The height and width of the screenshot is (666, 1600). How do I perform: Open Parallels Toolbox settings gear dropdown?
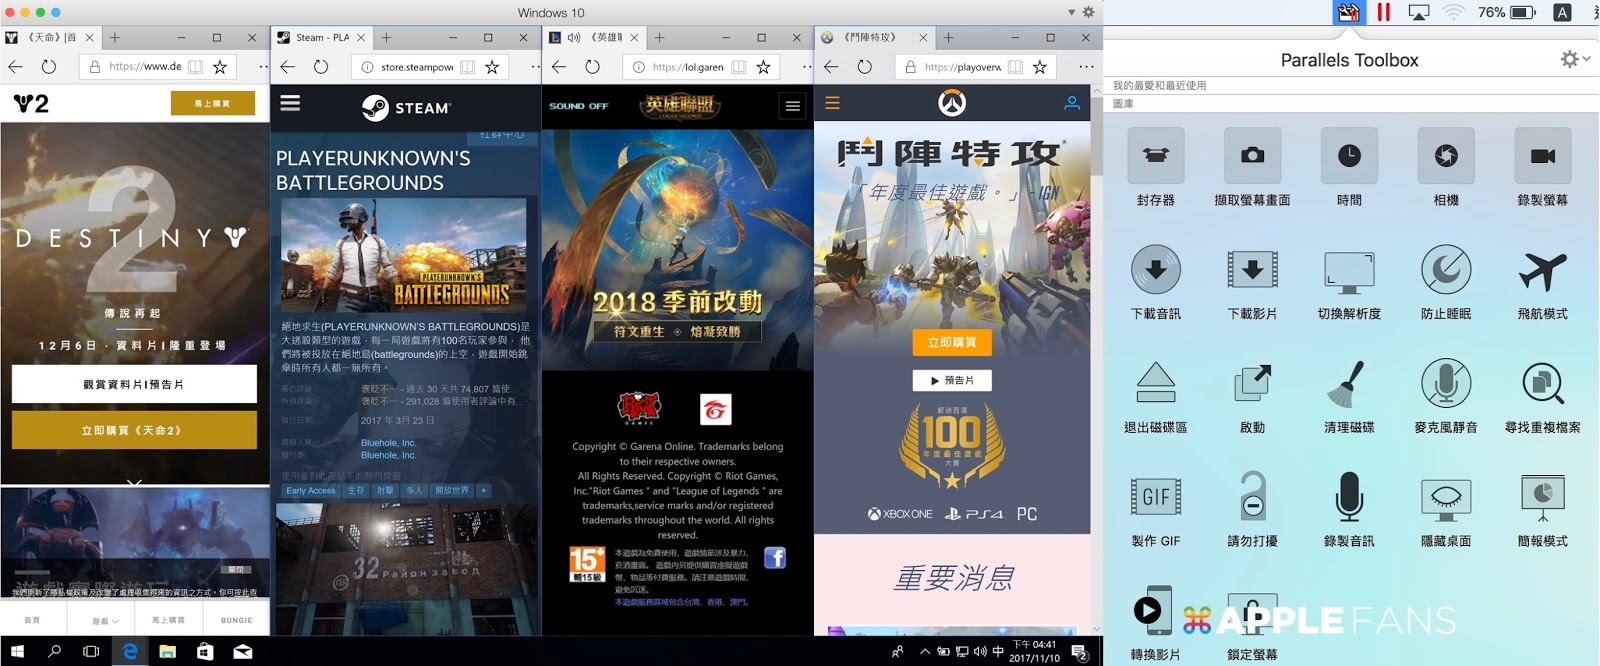pyautogui.click(x=1574, y=60)
